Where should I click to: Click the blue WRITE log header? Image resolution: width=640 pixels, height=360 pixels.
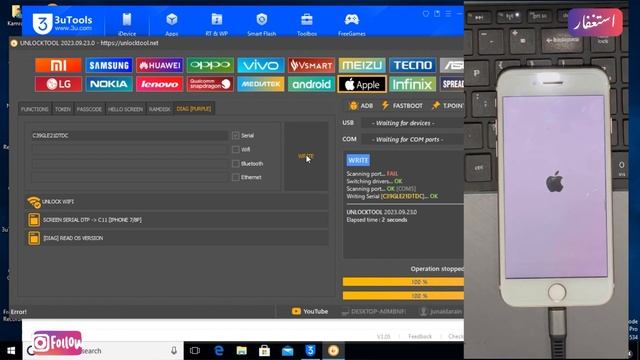tap(358, 160)
